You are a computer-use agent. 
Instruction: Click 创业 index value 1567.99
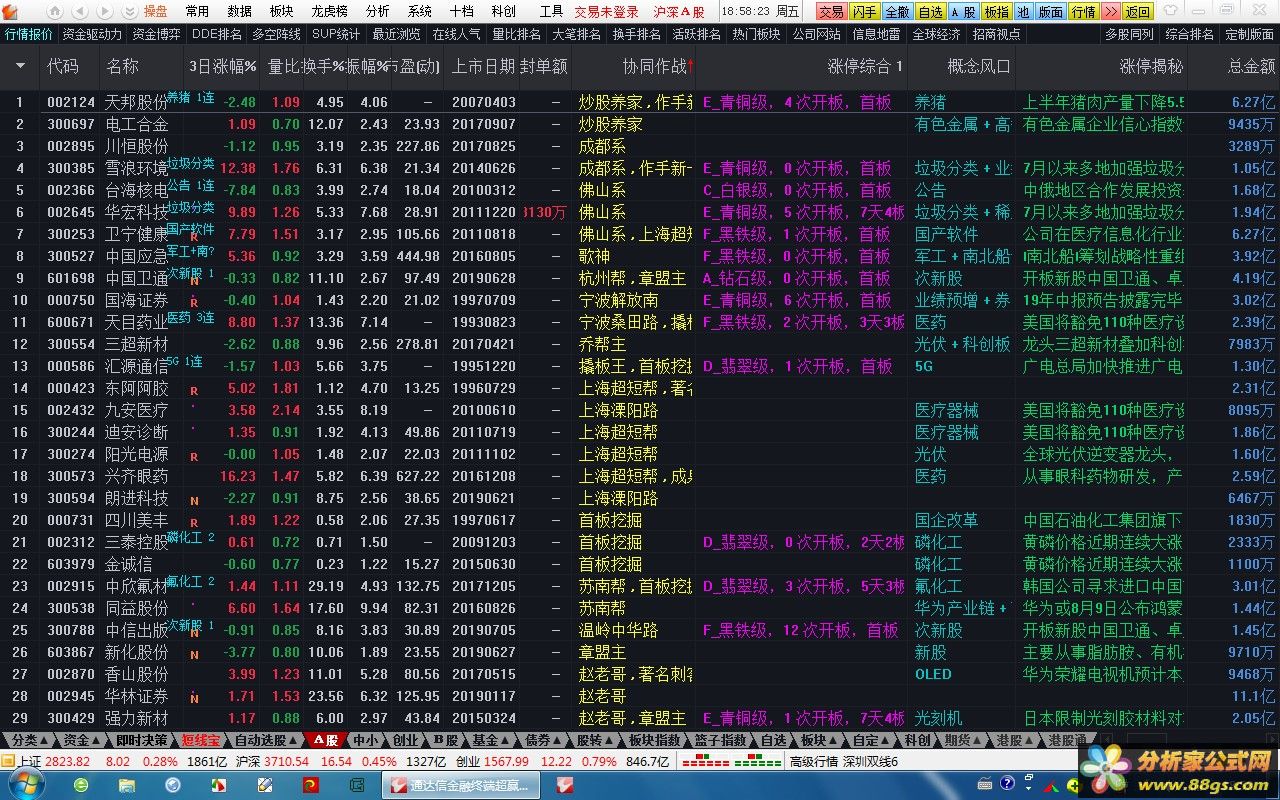tap(505, 762)
